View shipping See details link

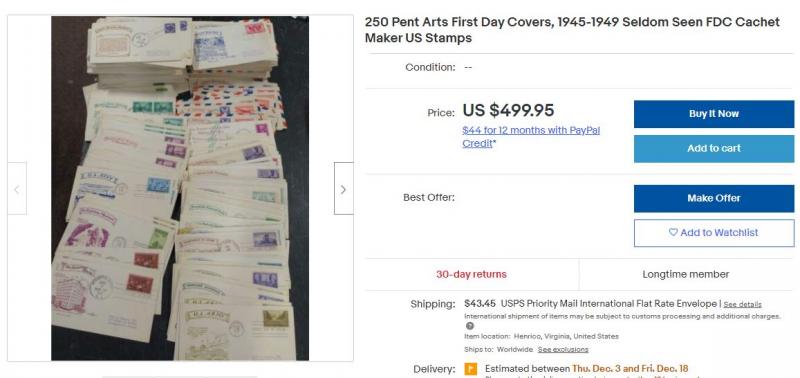tap(742, 305)
